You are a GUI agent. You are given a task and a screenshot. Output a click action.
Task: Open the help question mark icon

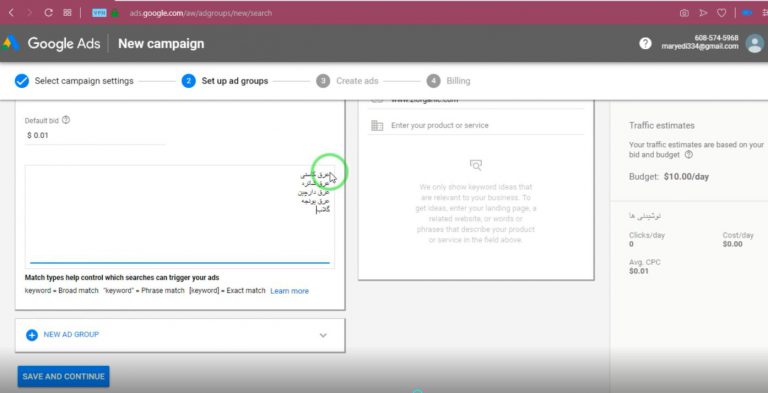pos(645,43)
